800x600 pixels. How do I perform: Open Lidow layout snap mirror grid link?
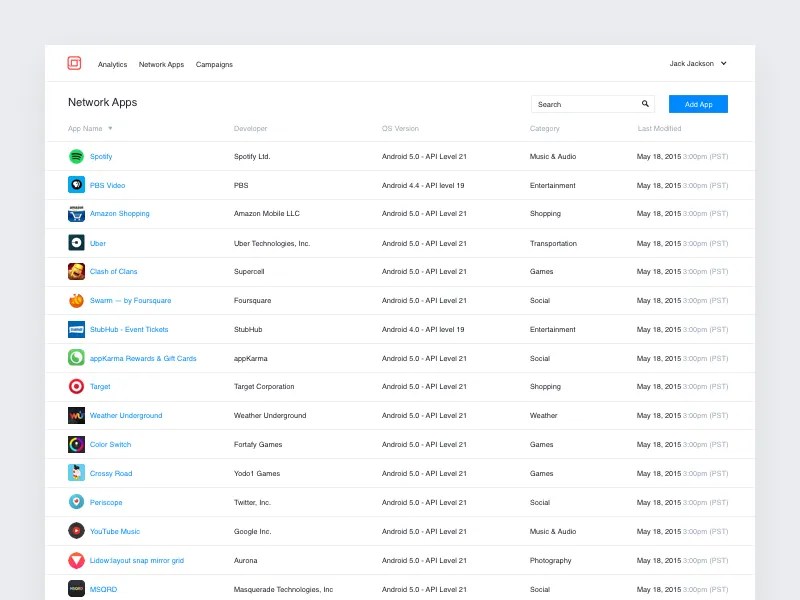[x=137, y=560]
